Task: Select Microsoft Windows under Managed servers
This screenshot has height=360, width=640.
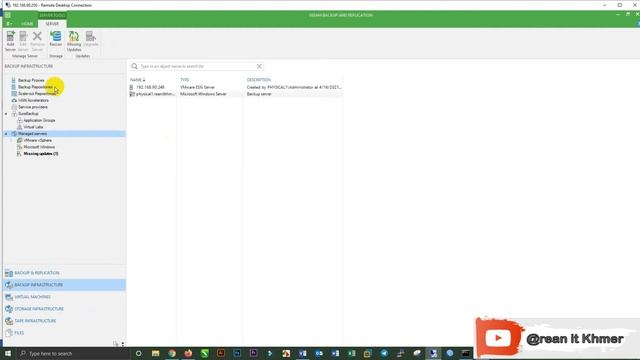Action: (x=40, y=147)
